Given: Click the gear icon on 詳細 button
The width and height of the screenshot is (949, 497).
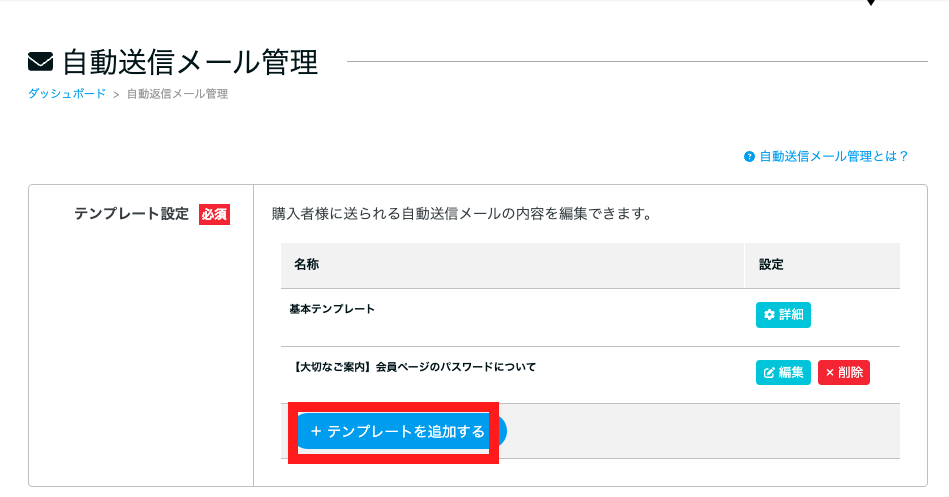Looking at the screenshot, I should [x=769, y=315].
